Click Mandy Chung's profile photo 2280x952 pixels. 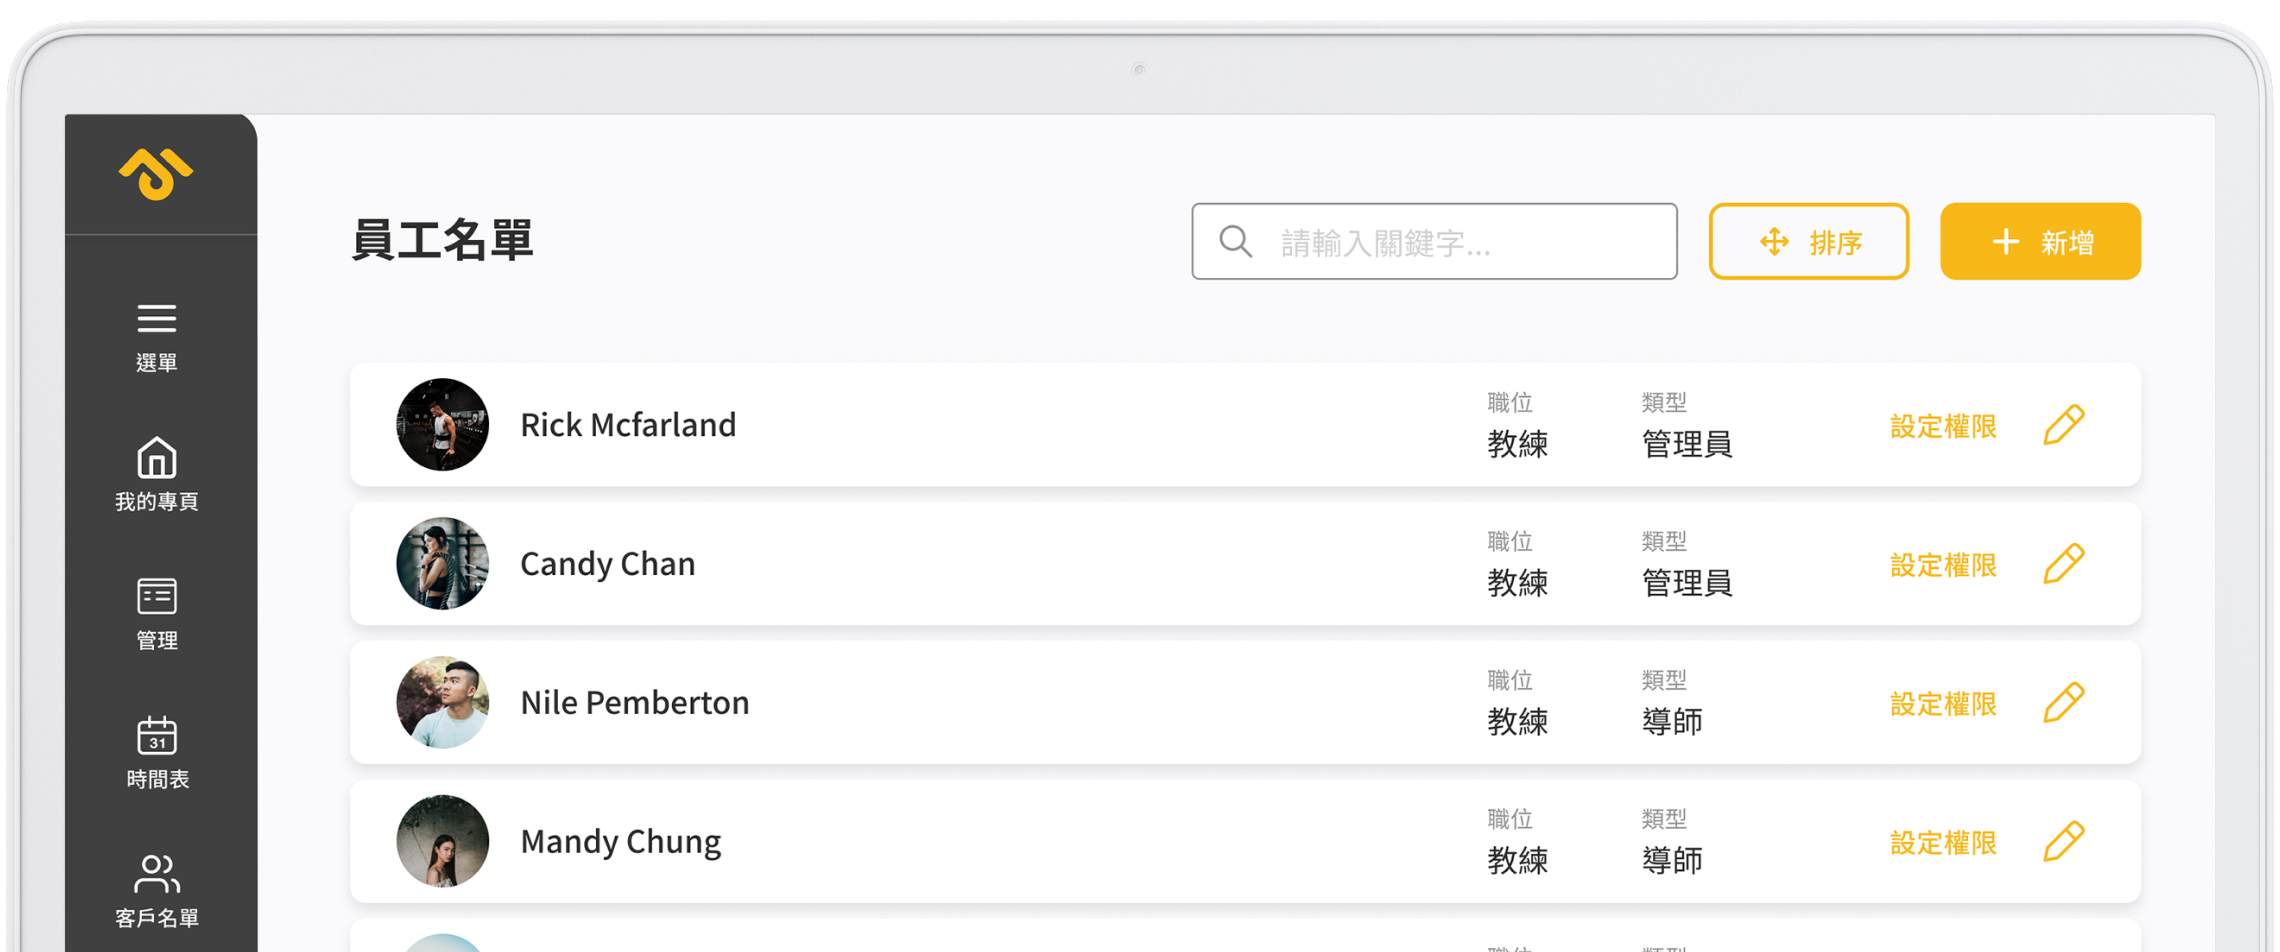tap(442, 842)
